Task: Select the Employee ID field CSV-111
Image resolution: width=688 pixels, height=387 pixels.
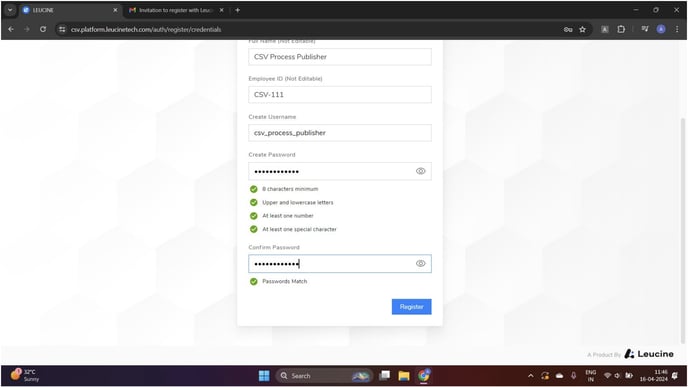Action: point(340,94)
